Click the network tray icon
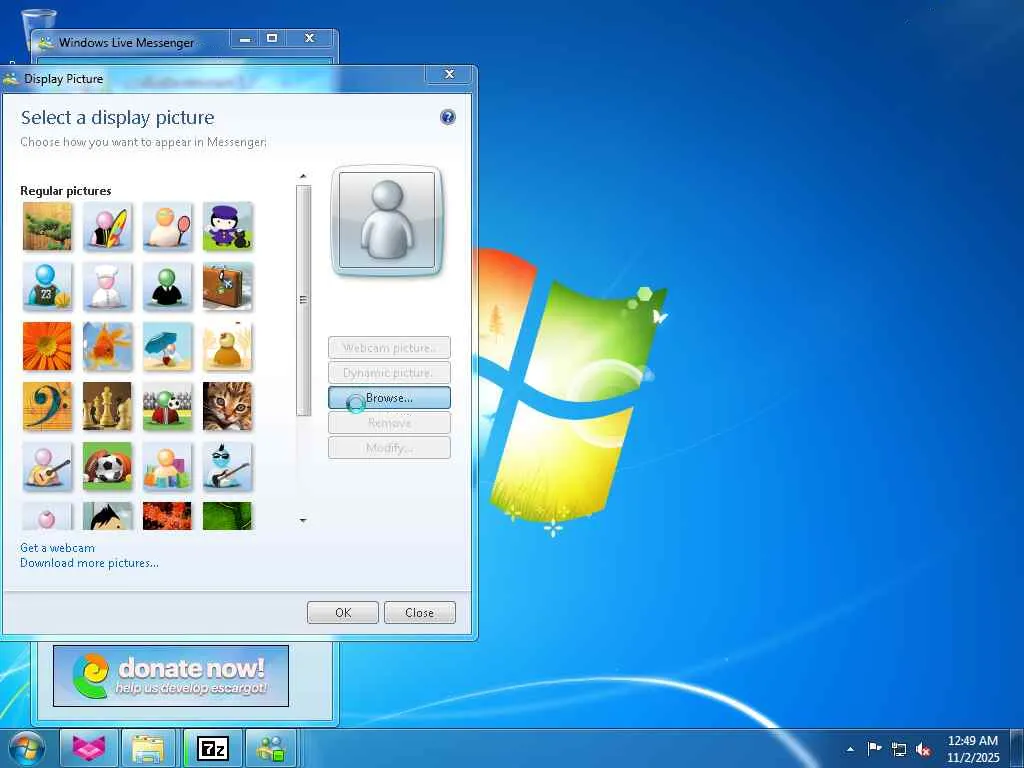 click(899, 749)
